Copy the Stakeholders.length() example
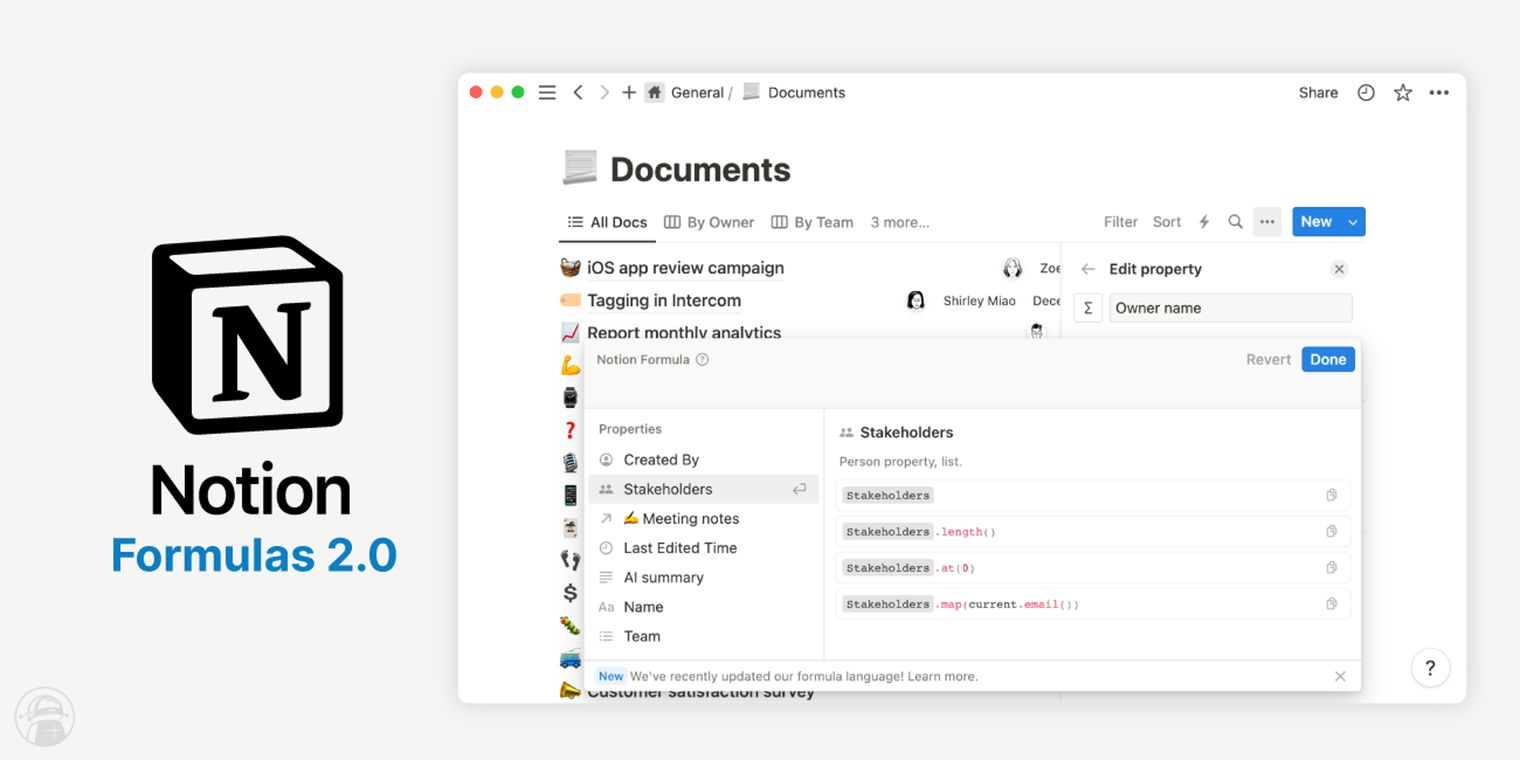1520x760 pixels. pyautogui.click(x=1331, y=531)
